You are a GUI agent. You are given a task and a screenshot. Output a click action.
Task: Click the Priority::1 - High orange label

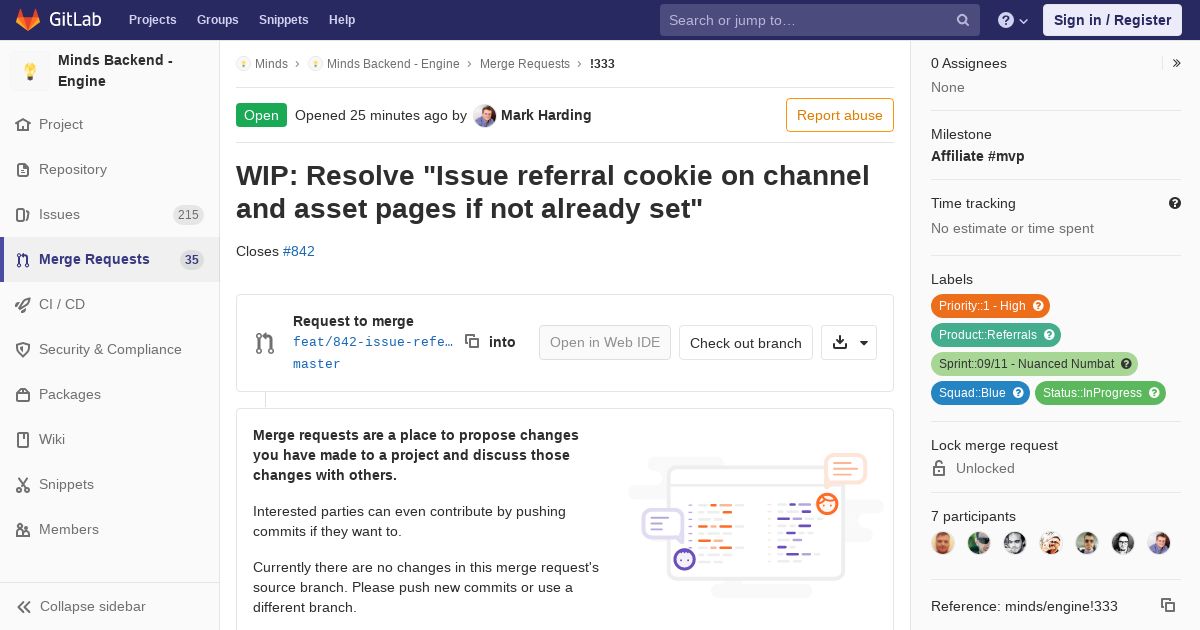point(990,306)
